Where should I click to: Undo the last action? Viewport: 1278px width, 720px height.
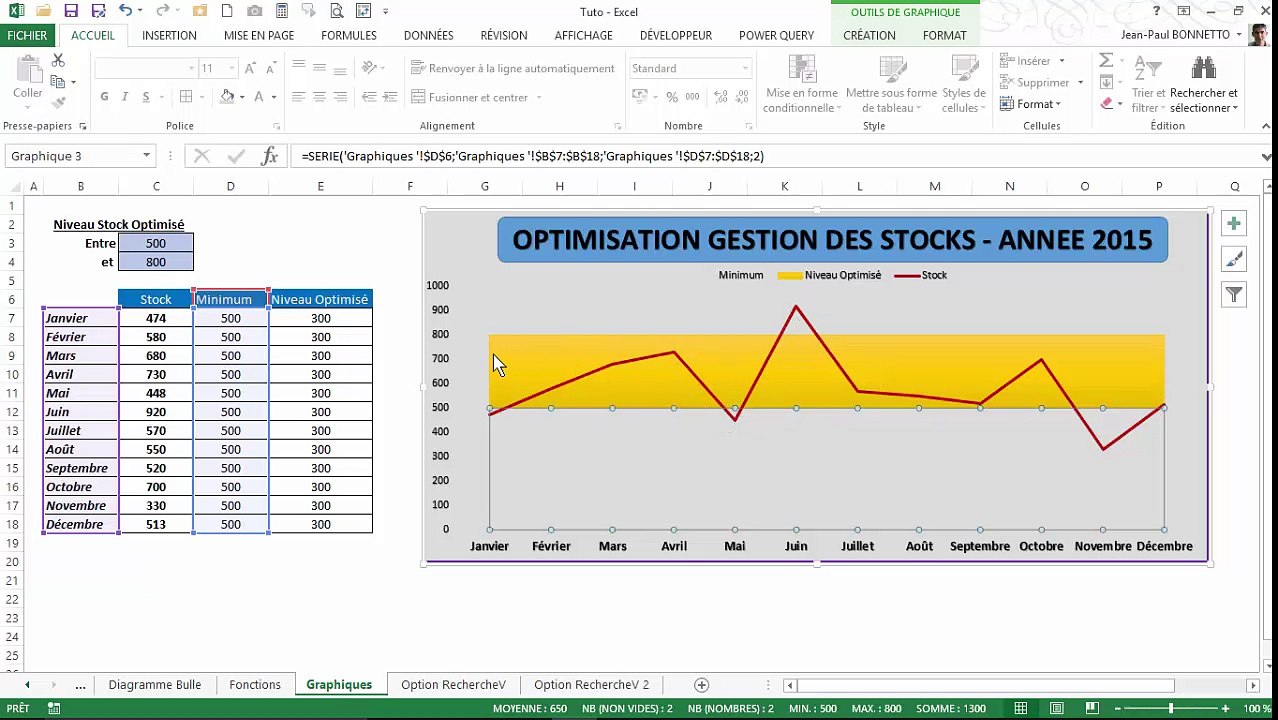(124, 12)
